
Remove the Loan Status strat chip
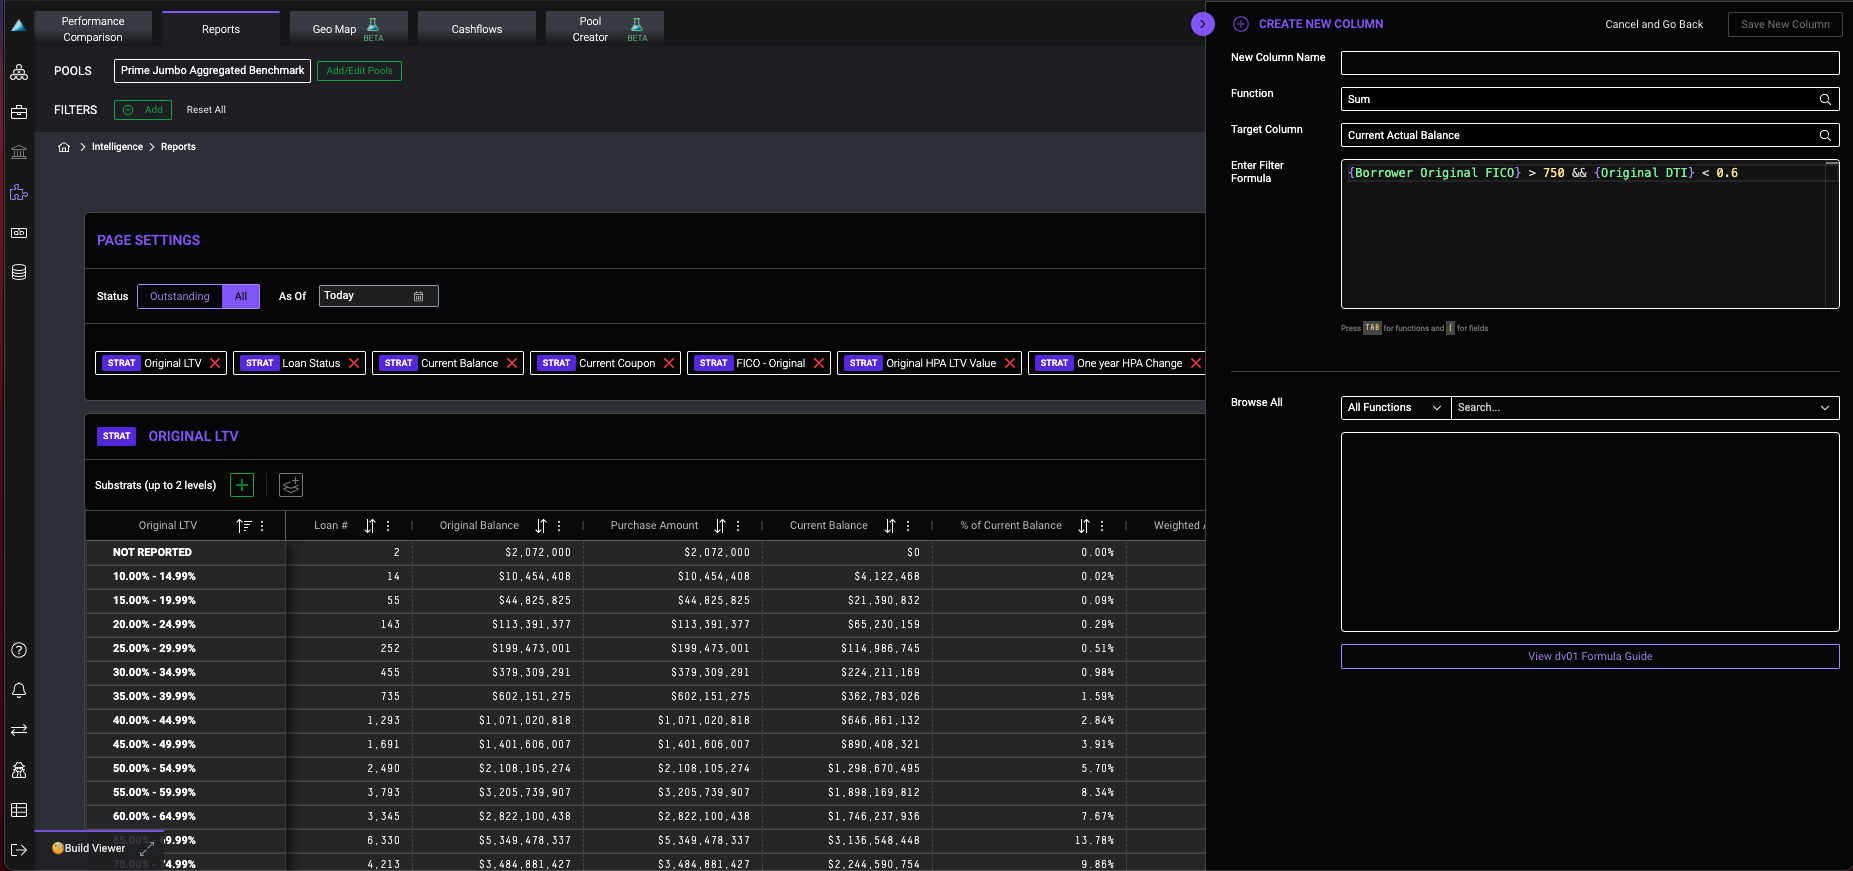pyautogui.click(x=354, y=363)
